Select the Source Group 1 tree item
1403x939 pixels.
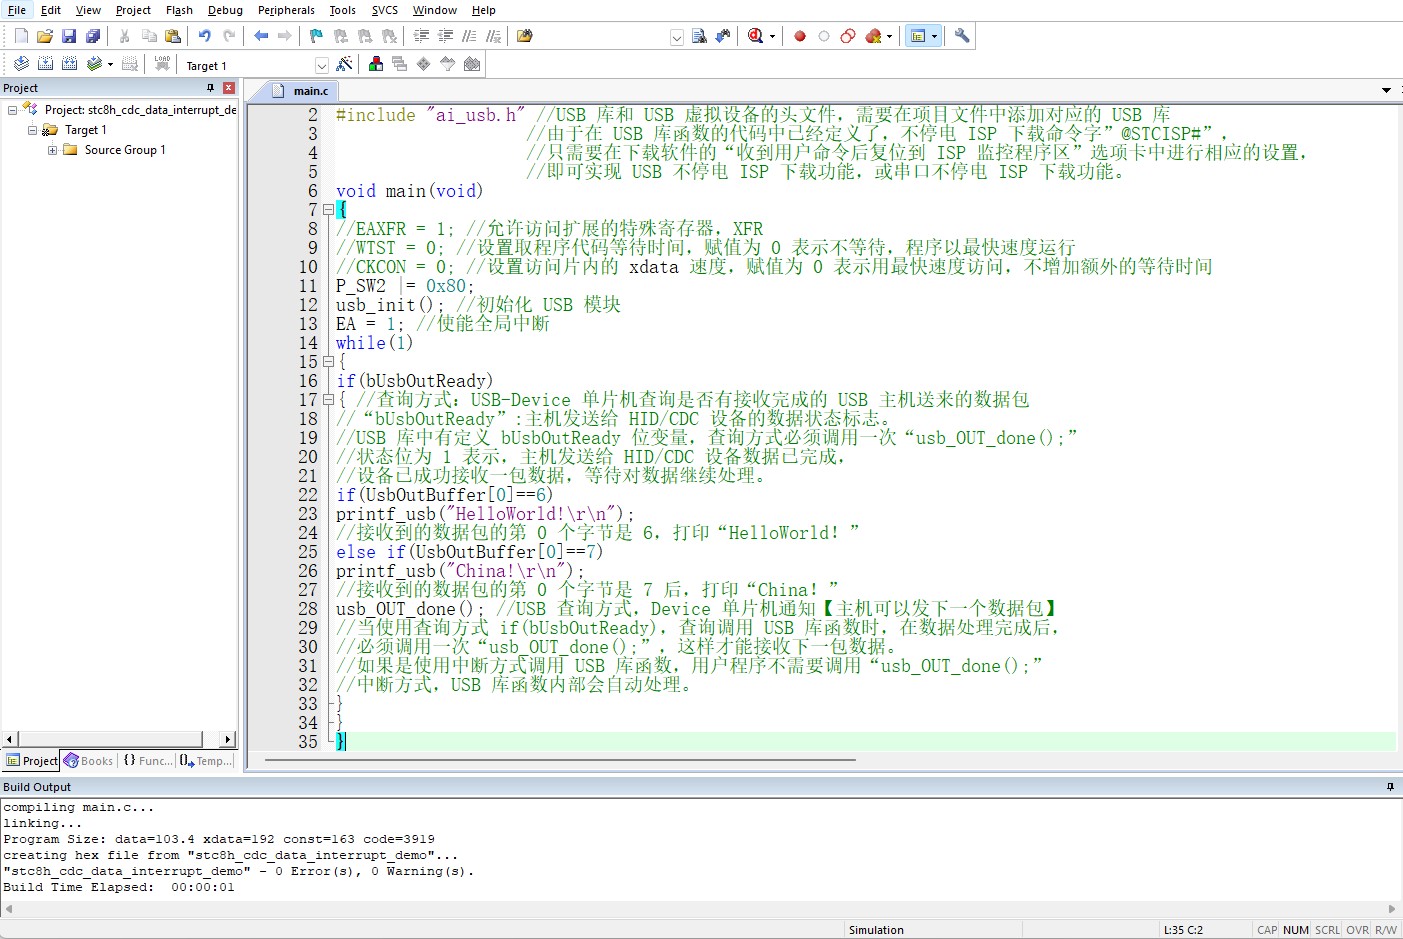click(125, 150)
